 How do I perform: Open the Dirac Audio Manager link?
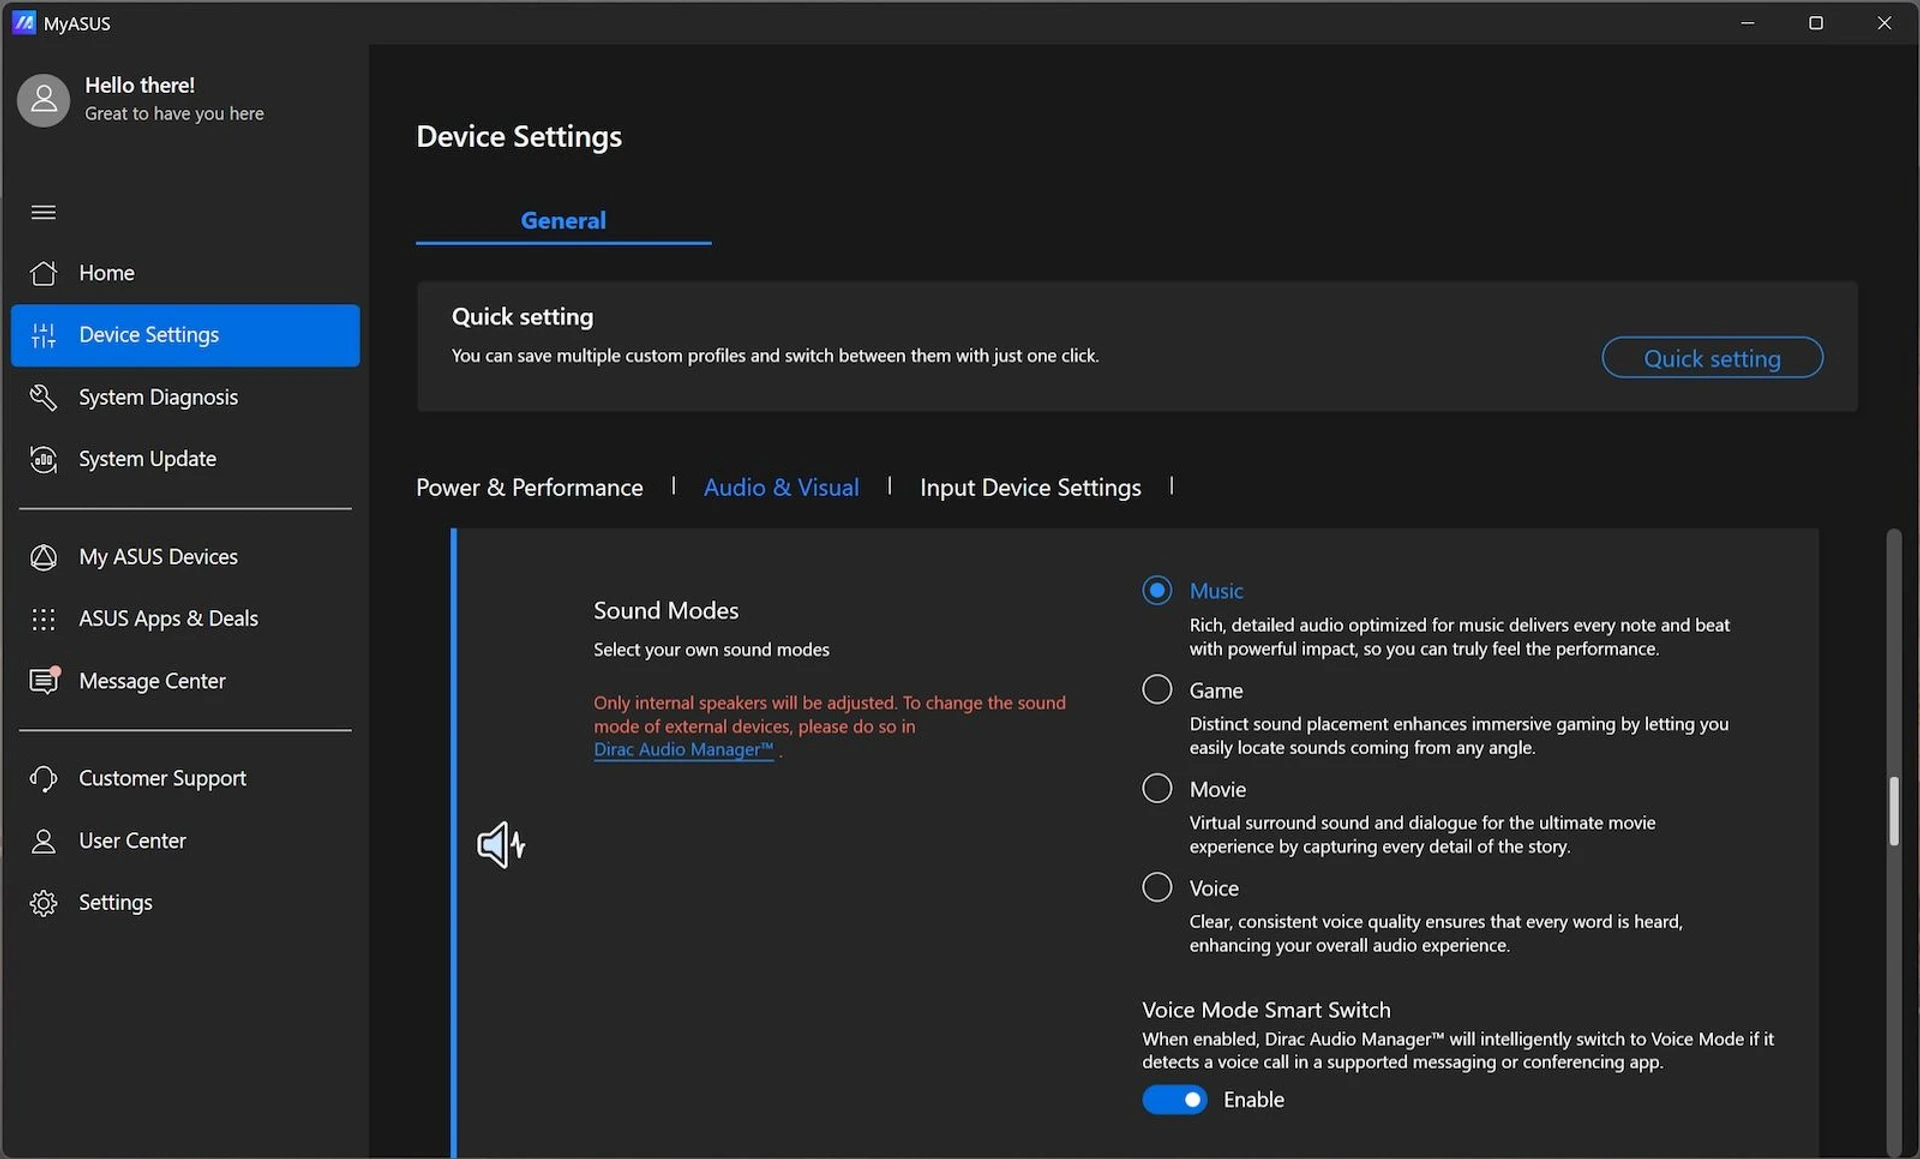[x=683, y=750]
